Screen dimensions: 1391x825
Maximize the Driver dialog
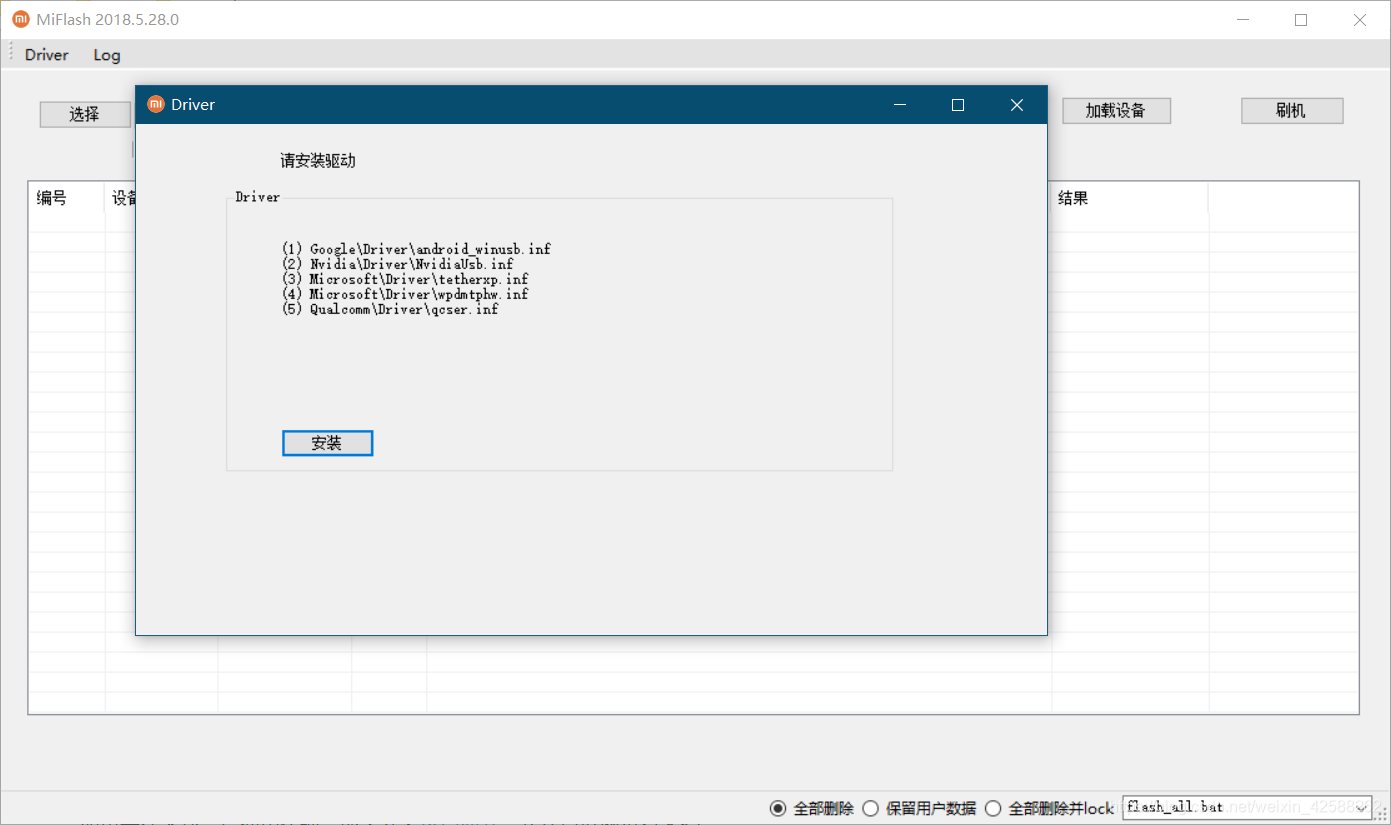pyautogui.click(x=958, y=105)
